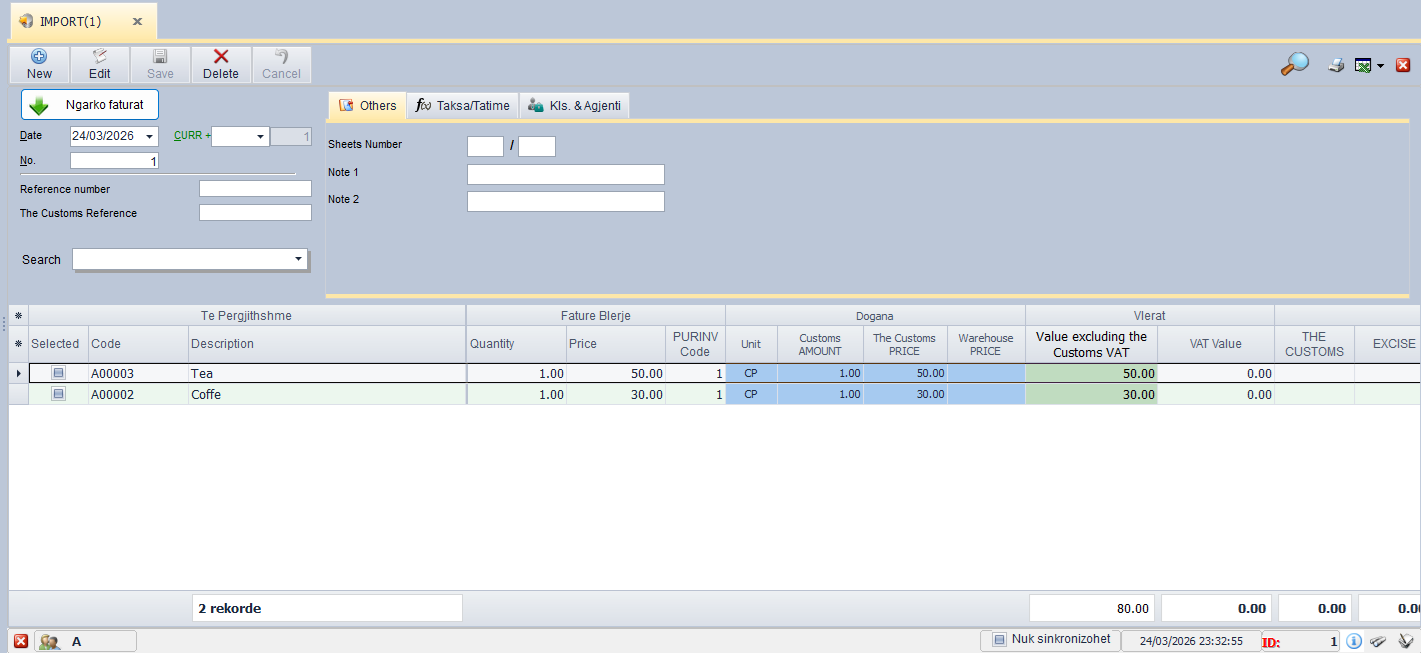Toggle Selected checkbox for Coffe row
The image size is (1421, 653).
(58, 394)
